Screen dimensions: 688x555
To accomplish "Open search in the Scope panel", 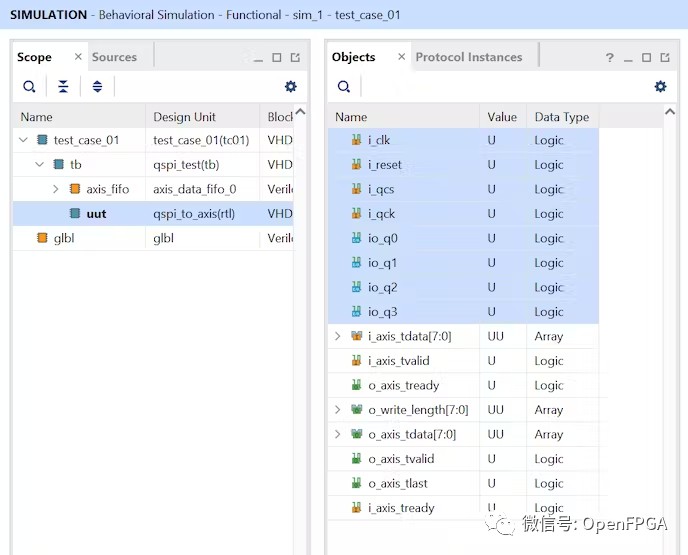I will coord(29,86).
